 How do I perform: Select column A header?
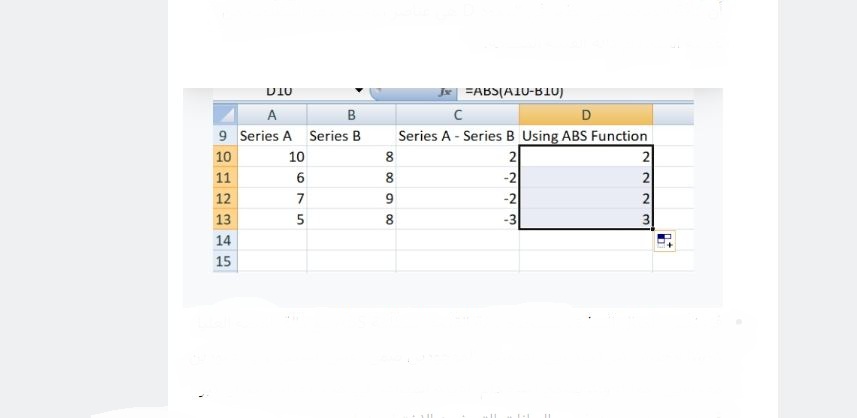point(271,114)
